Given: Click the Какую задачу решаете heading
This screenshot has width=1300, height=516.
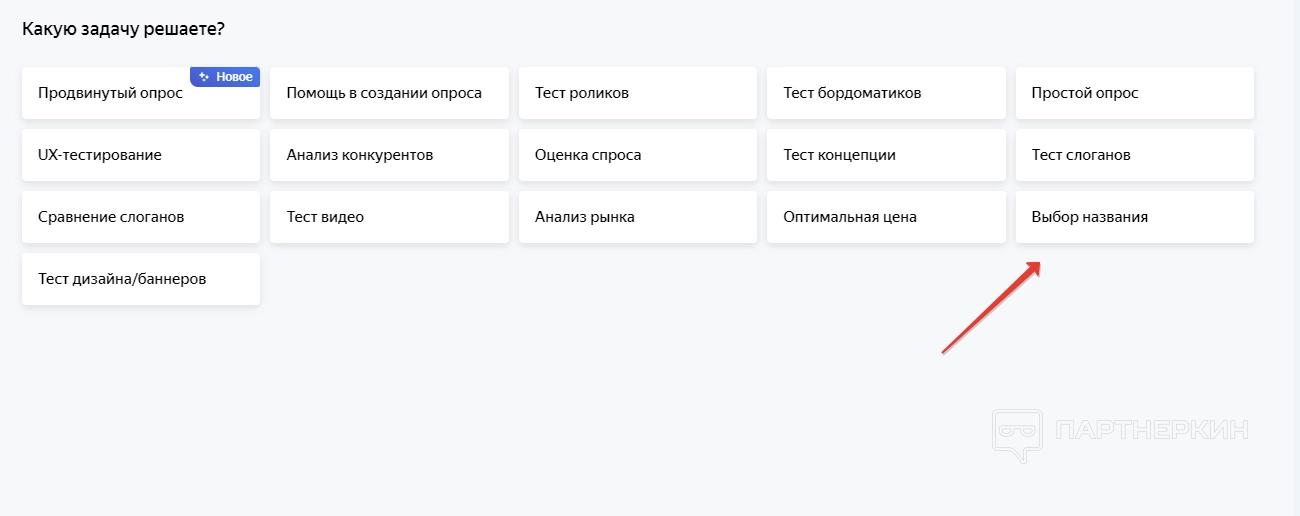Looking at the screenshot, I should (x=123, y=30).
